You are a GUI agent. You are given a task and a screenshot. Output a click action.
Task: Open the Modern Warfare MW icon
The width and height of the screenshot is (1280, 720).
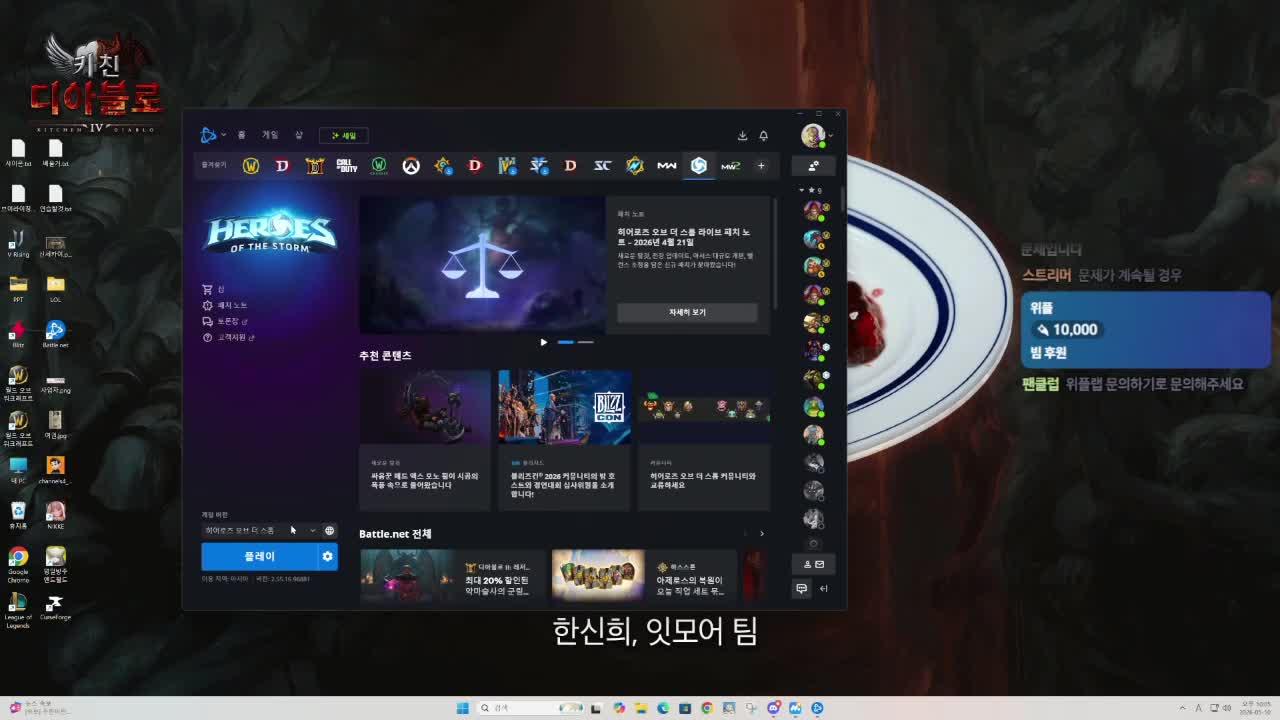(x=666, y=166)
